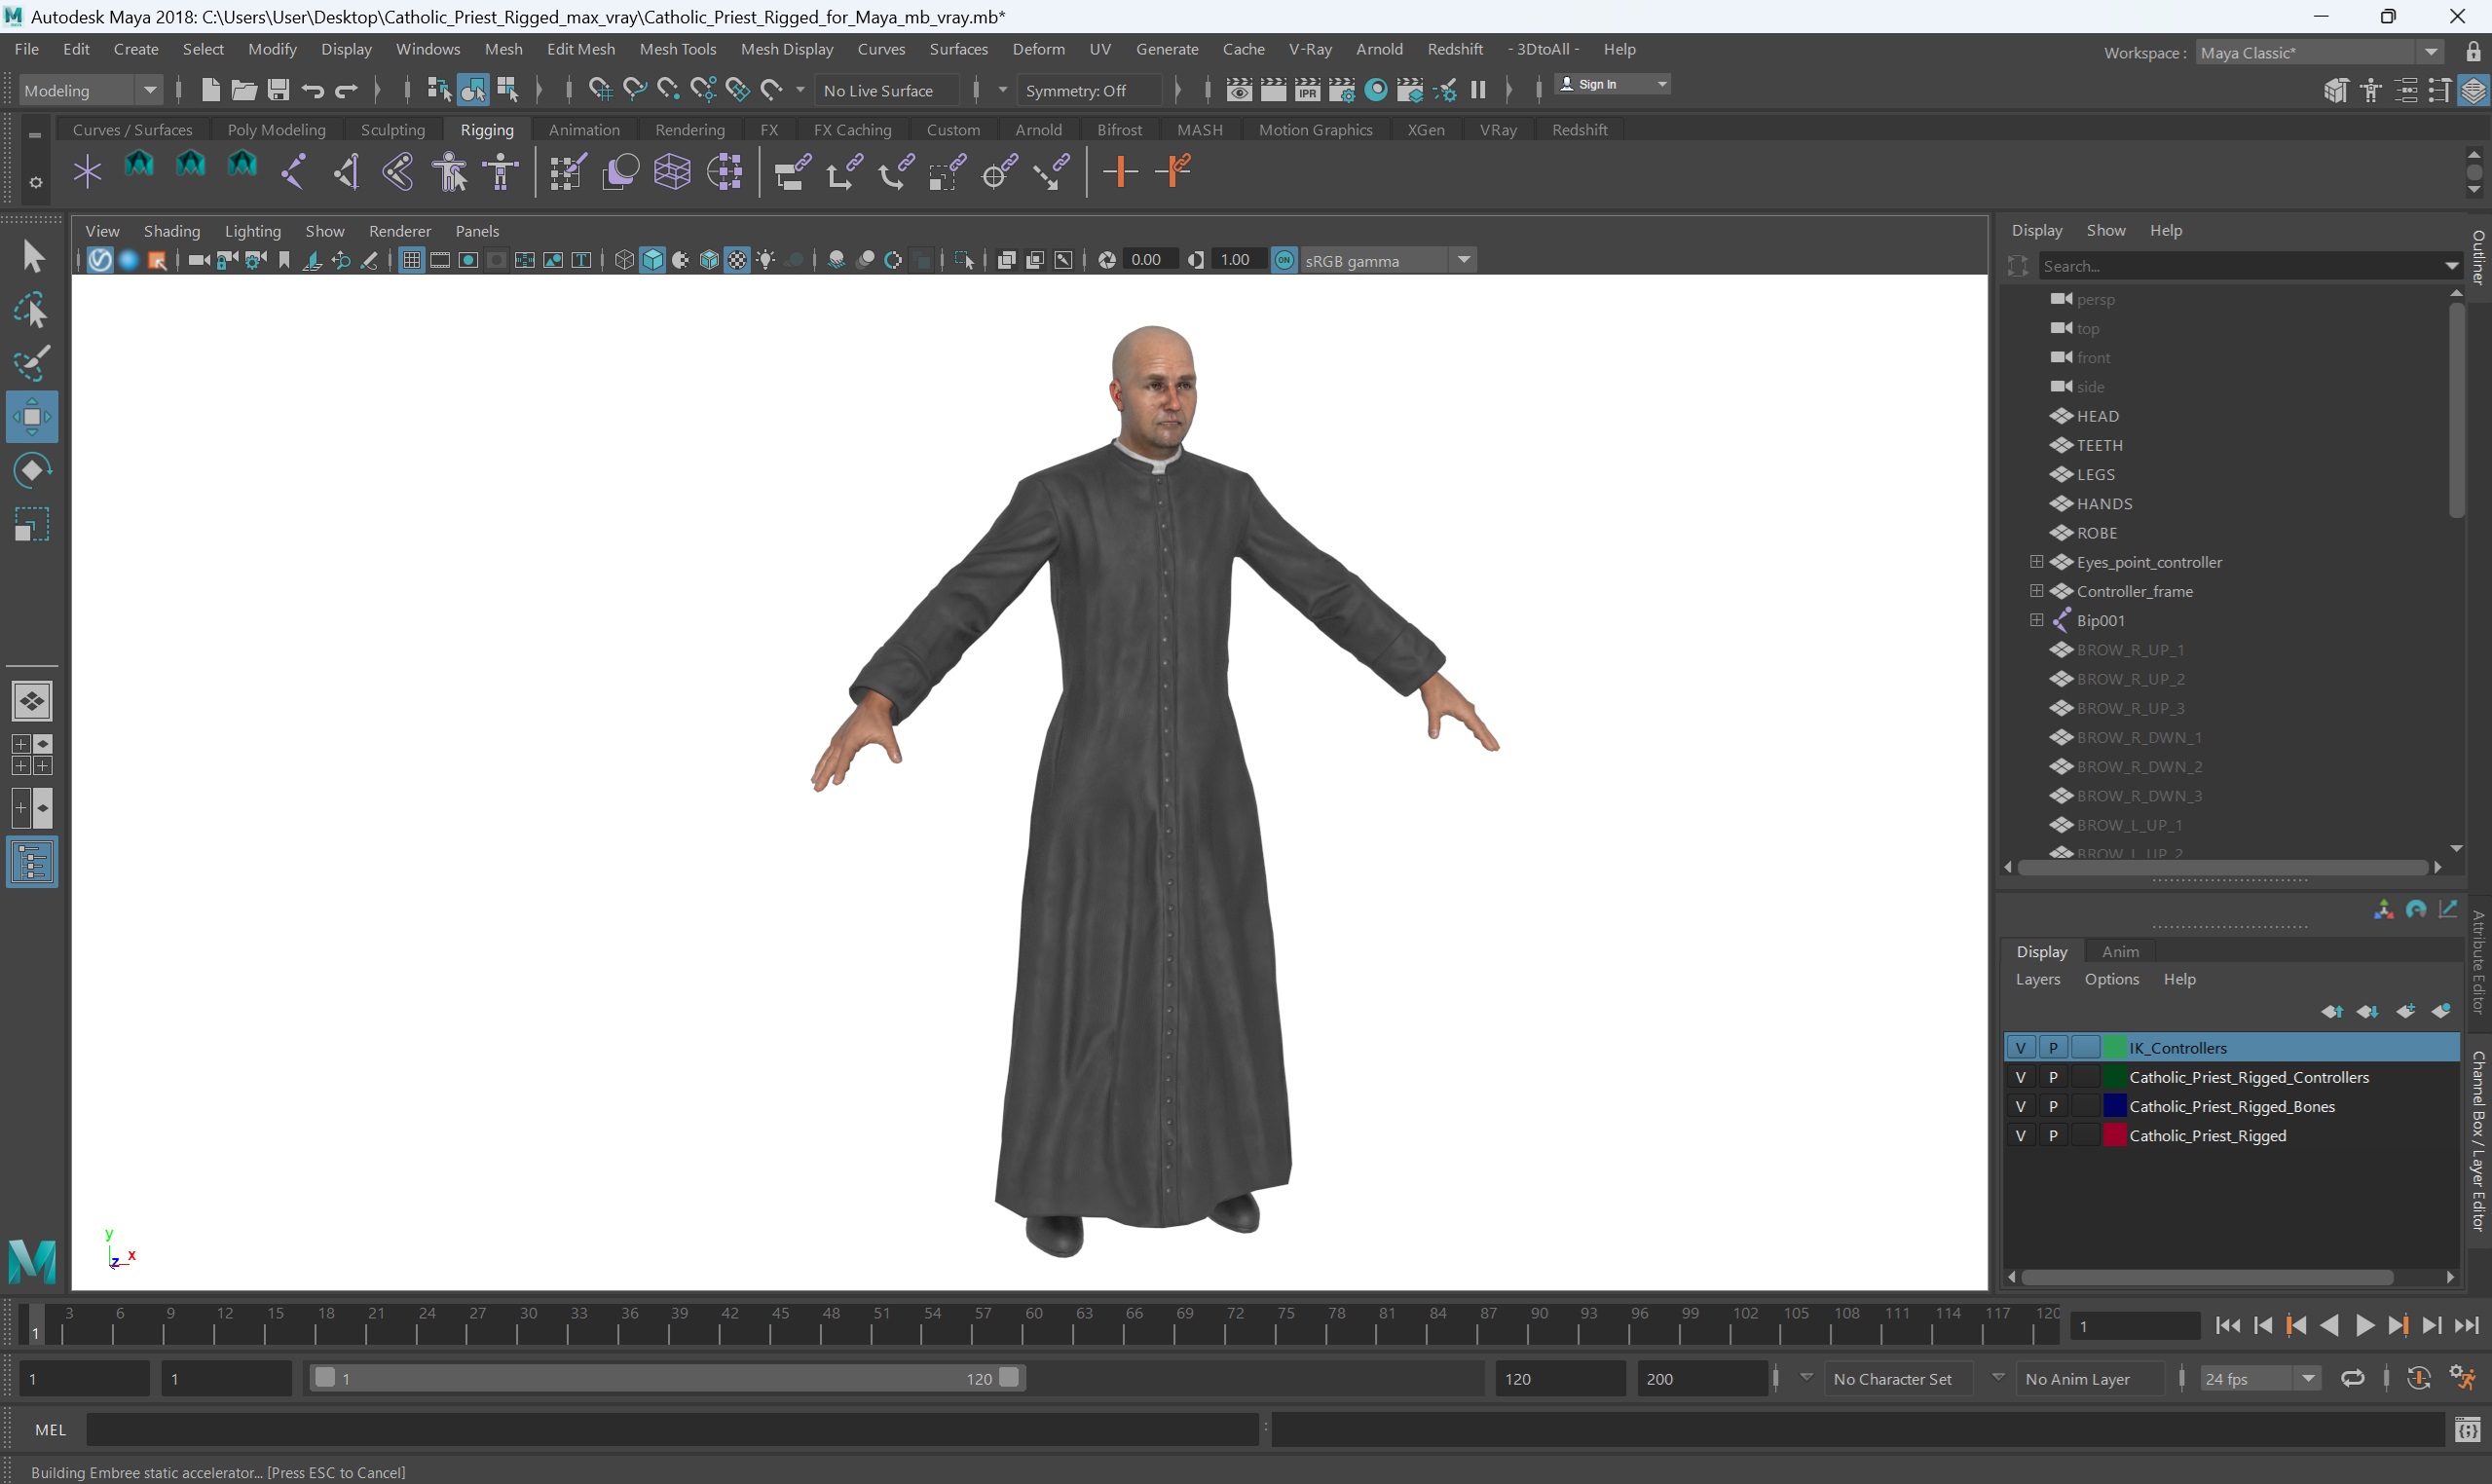Click the Parent Constraint shelf icon
The height and width of the screenshot is (1484, 2492).
(791, 172)
